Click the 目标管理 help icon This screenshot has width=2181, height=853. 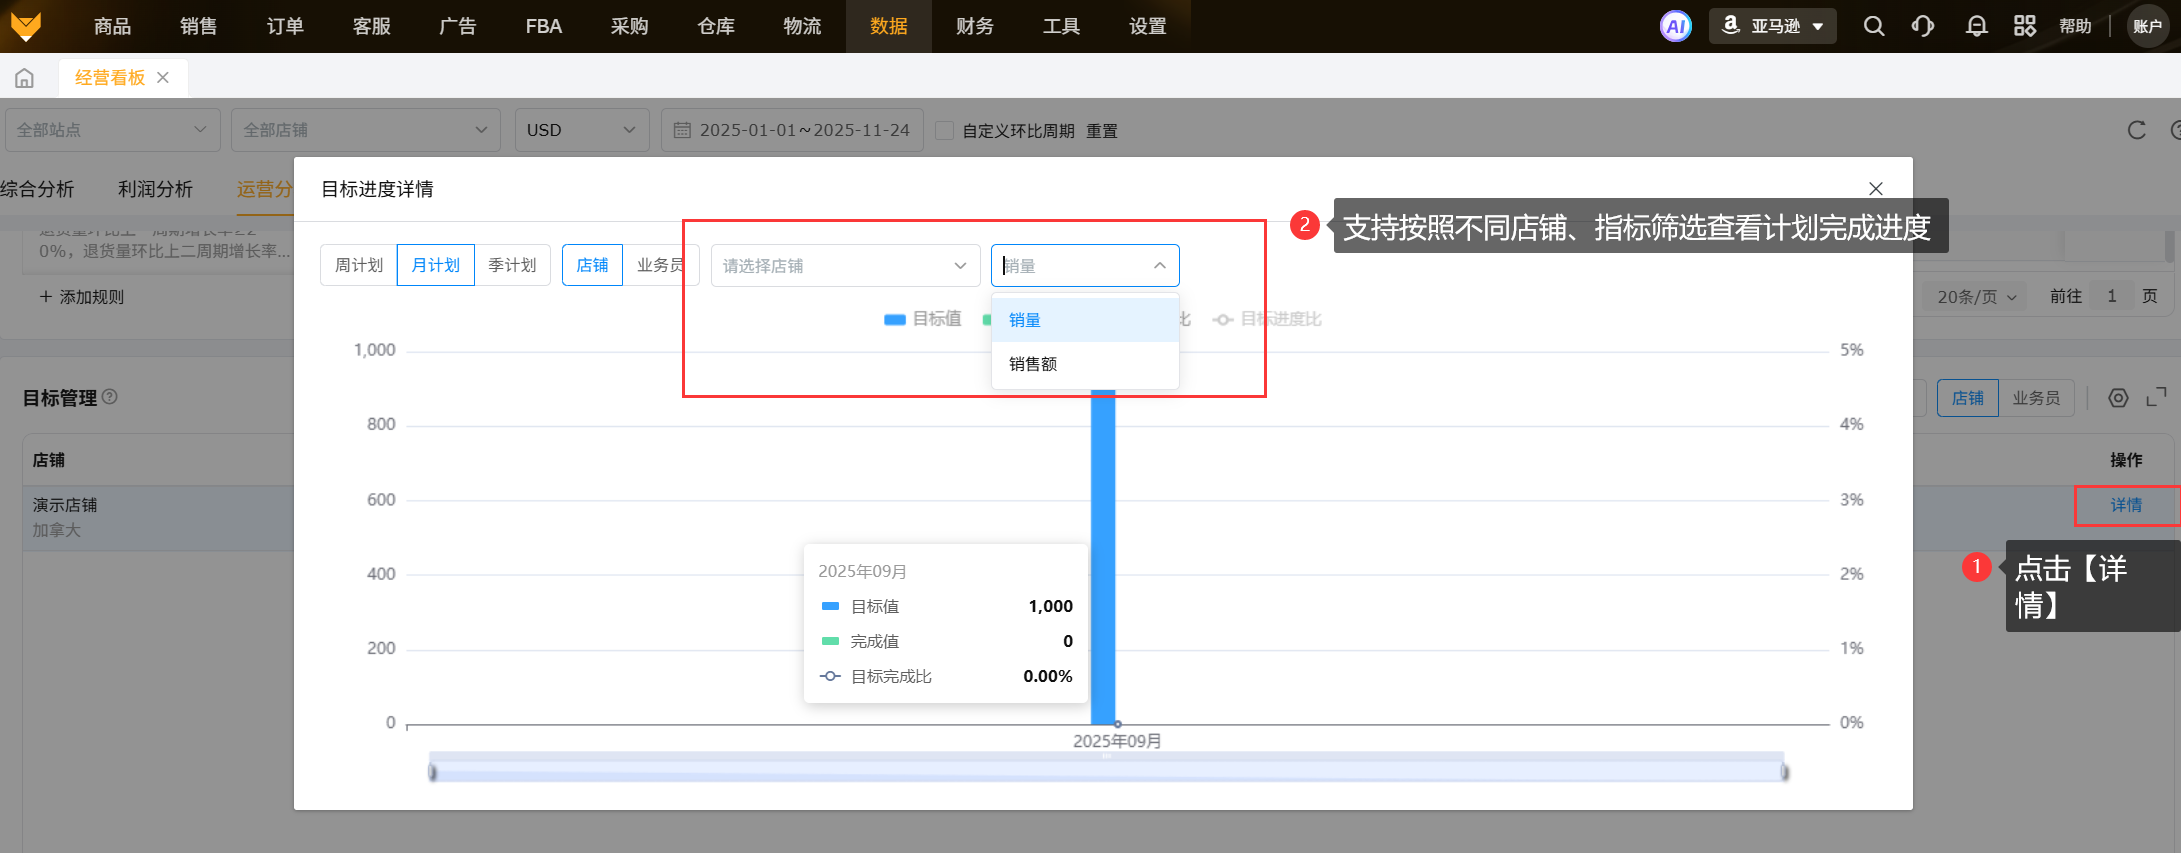pyautogui.click(x=110, y=397)
